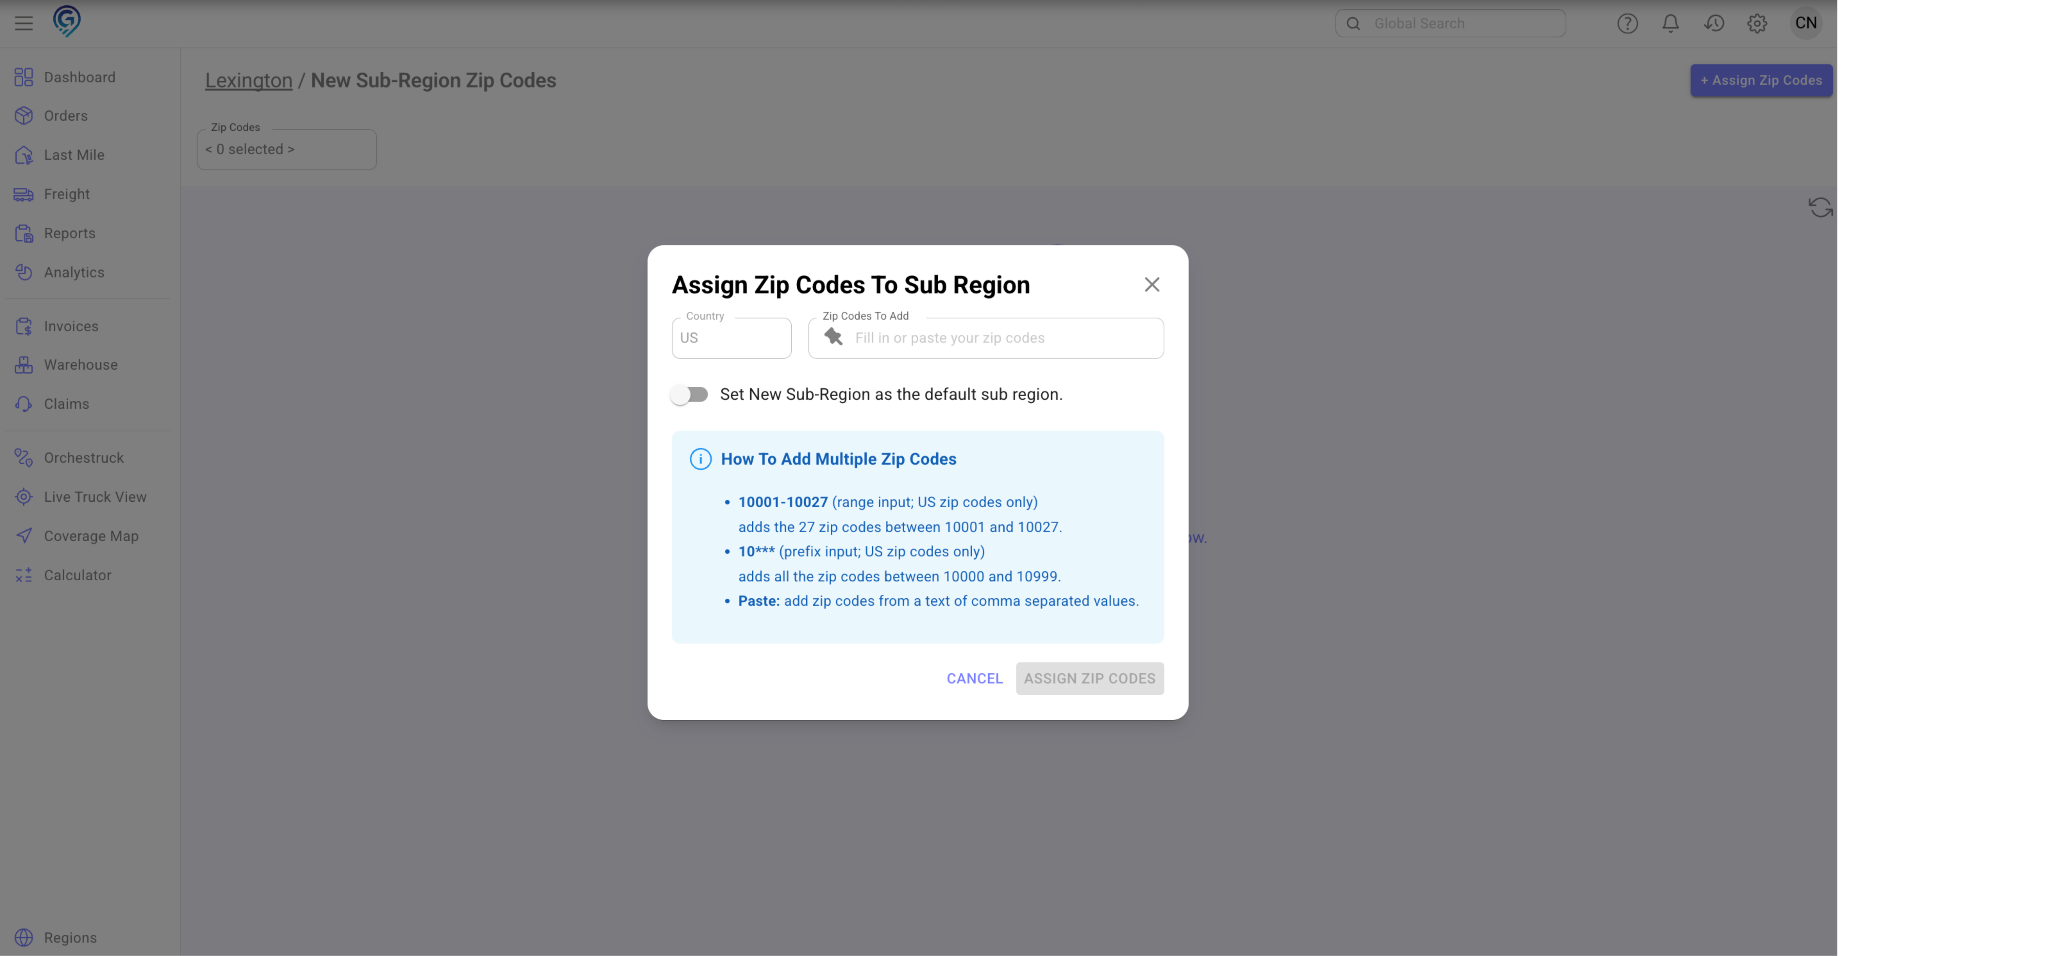The width and height of the screenshot is (2048, 956).
Task: Expand the Zip Codes filter dropdown
Action: 286,150
